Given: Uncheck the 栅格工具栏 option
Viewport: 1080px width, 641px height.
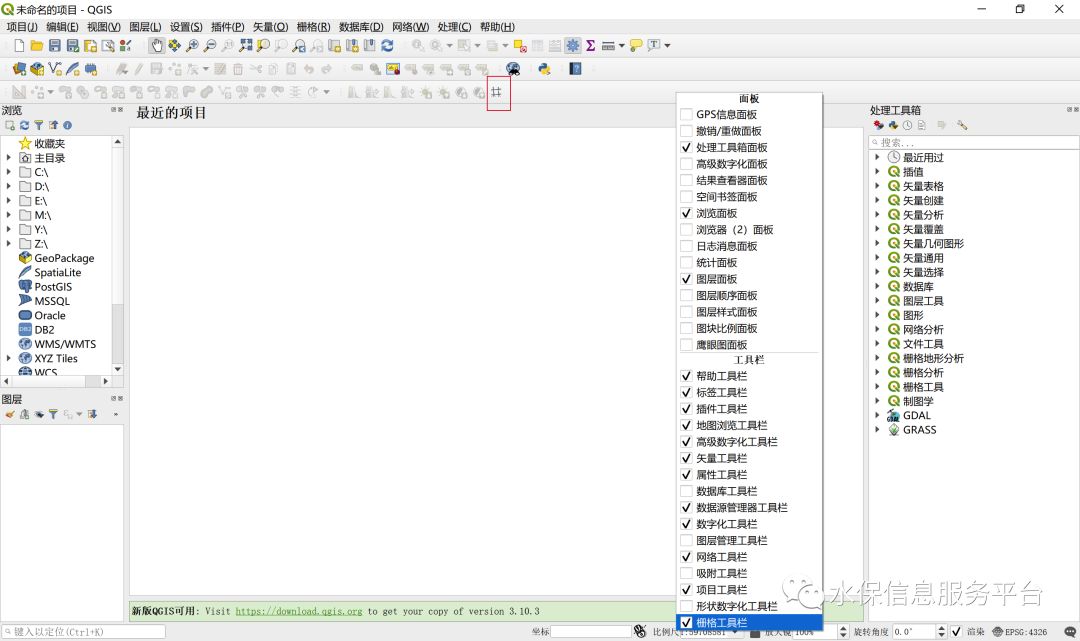Looking at the screenshot, I should (686, 622).
